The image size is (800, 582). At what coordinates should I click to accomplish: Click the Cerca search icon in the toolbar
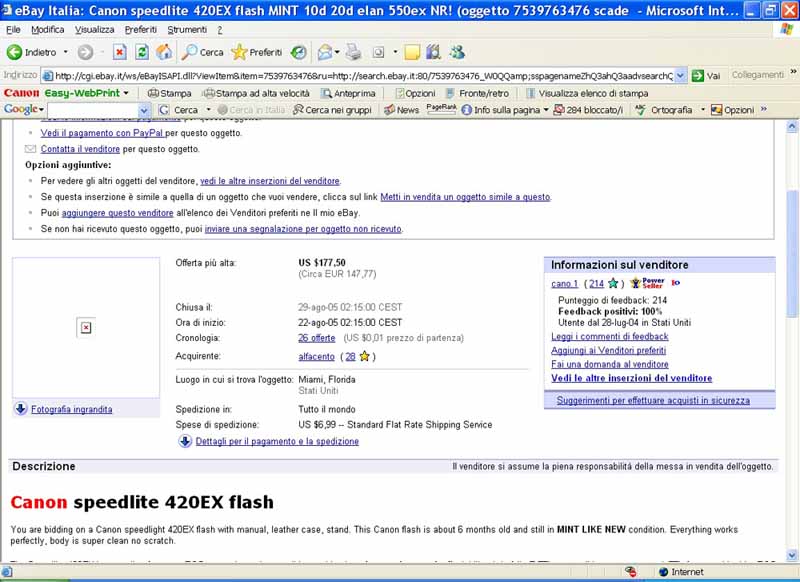[x=190, y=52]
